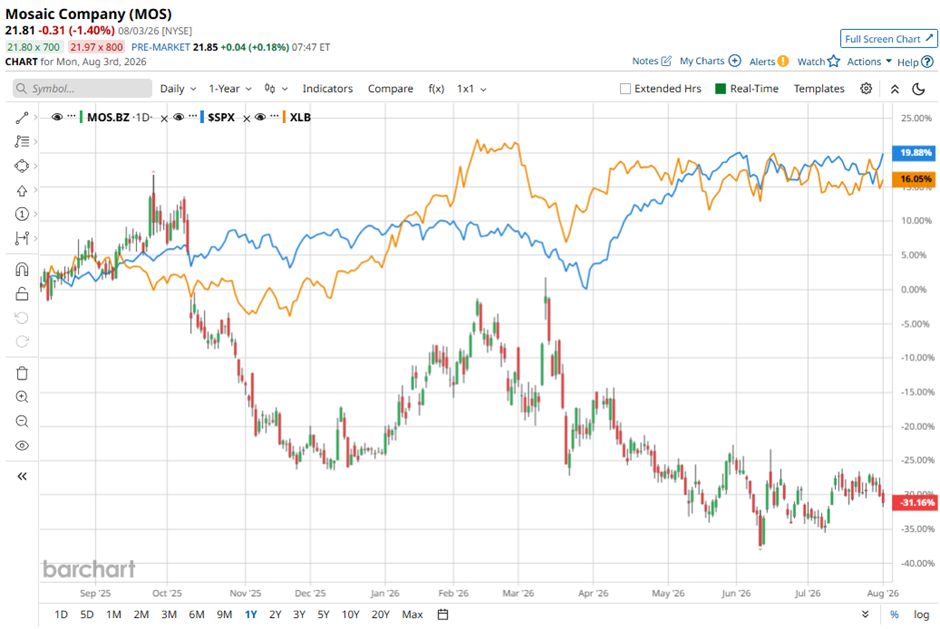
Task: Open the custom date range calendar
Action: (x=443, y=614)
